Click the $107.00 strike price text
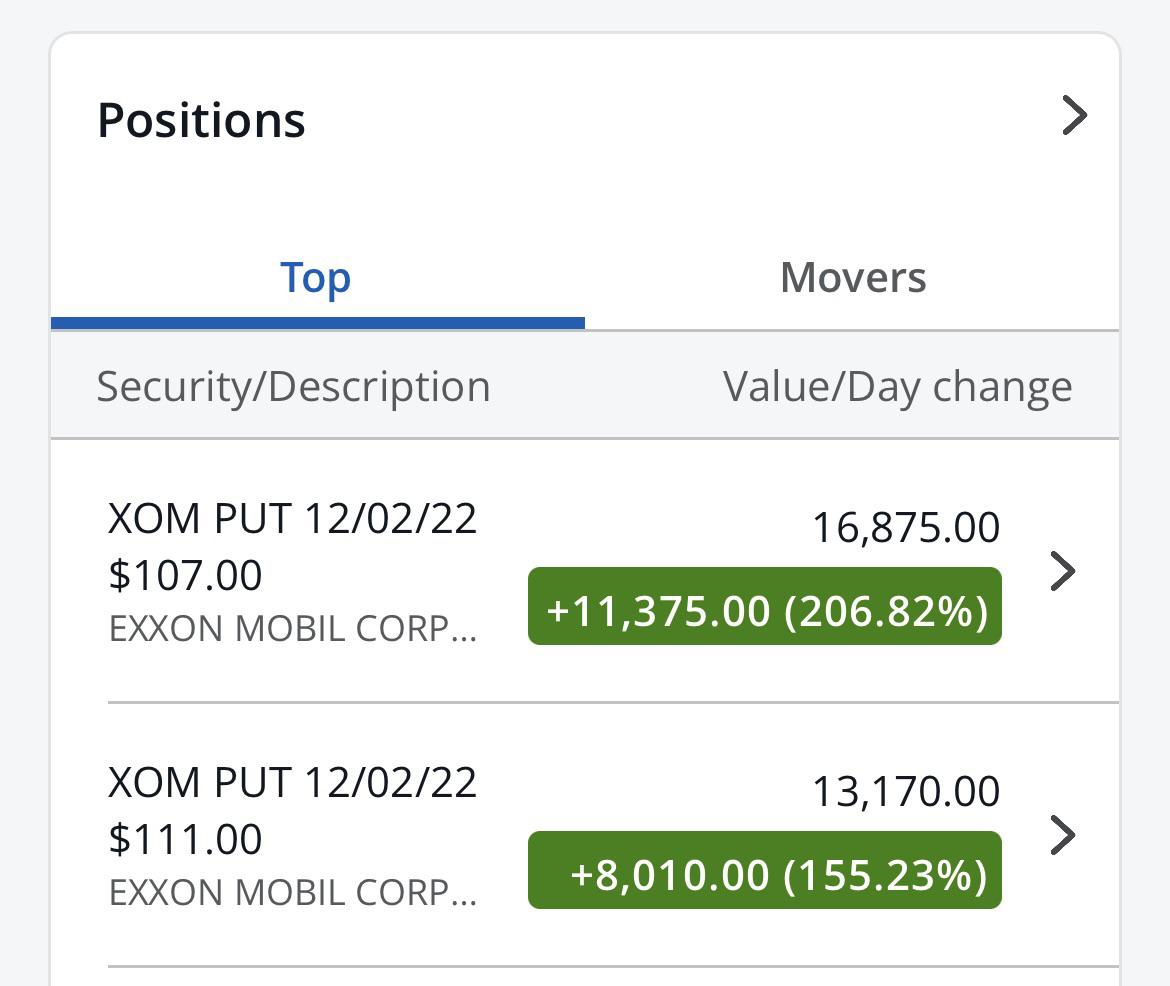 (x=185, y=575)
